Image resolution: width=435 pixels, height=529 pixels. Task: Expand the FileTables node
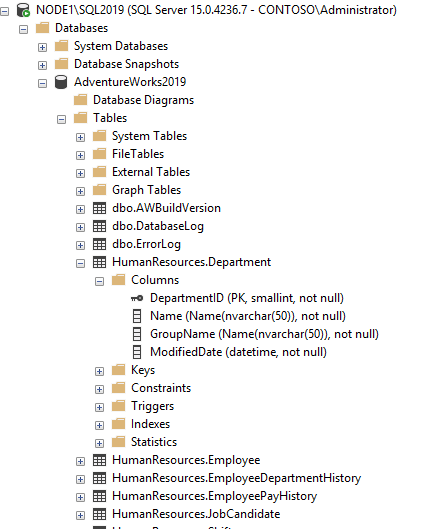pos(80,156)
